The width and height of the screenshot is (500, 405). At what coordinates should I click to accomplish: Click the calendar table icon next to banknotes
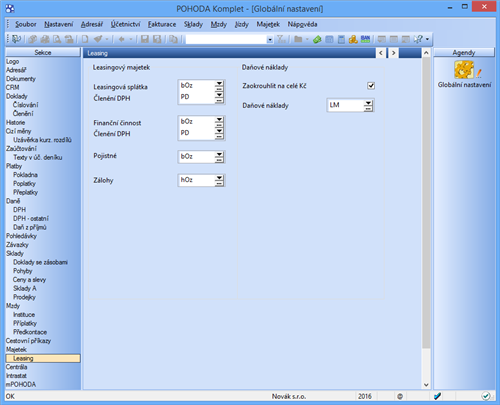[329, 39]
